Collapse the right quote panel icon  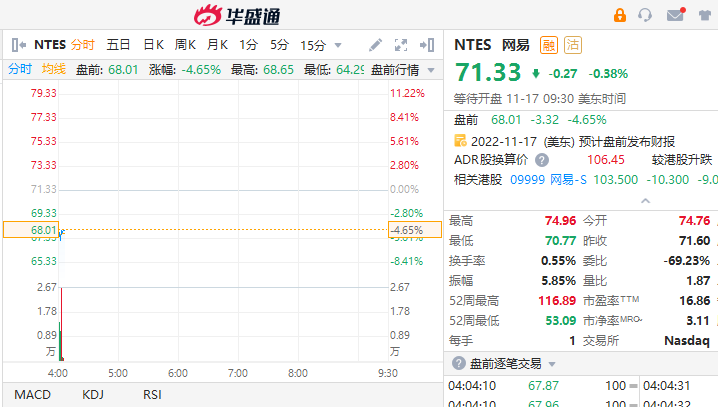pyautogui.click(x=427, y=45)
